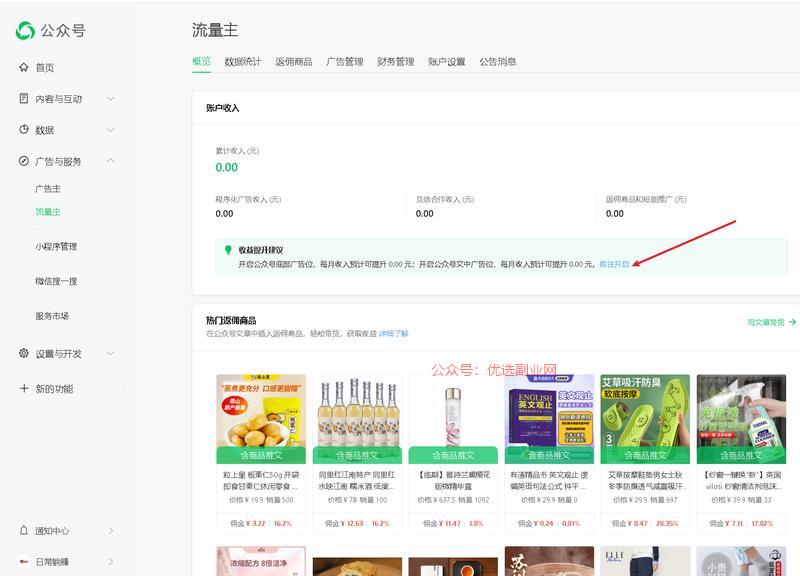800x576 pixels.
Task: Click the 互选合作收入 label
Action: click(x=445, y=199)
